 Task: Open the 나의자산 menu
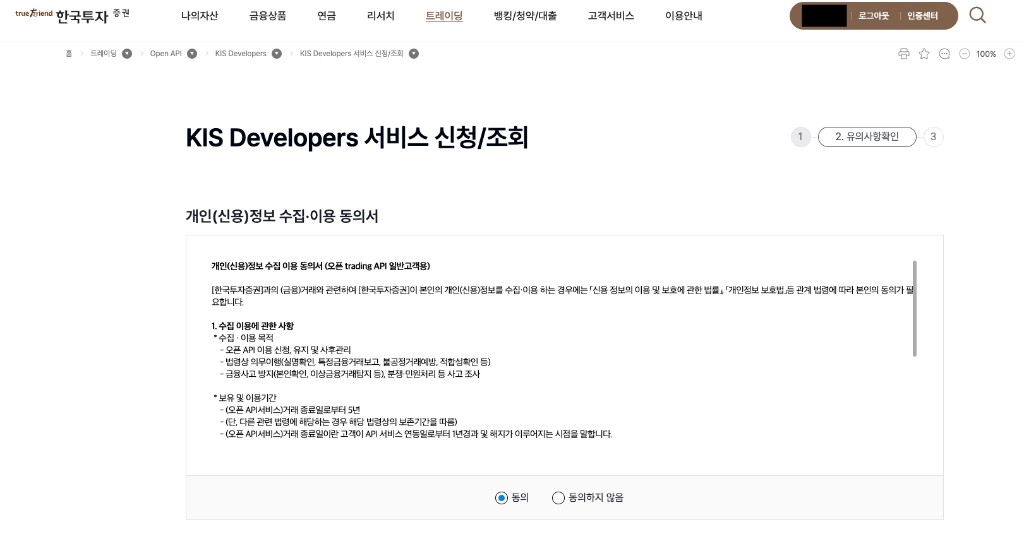coord(199,16)
